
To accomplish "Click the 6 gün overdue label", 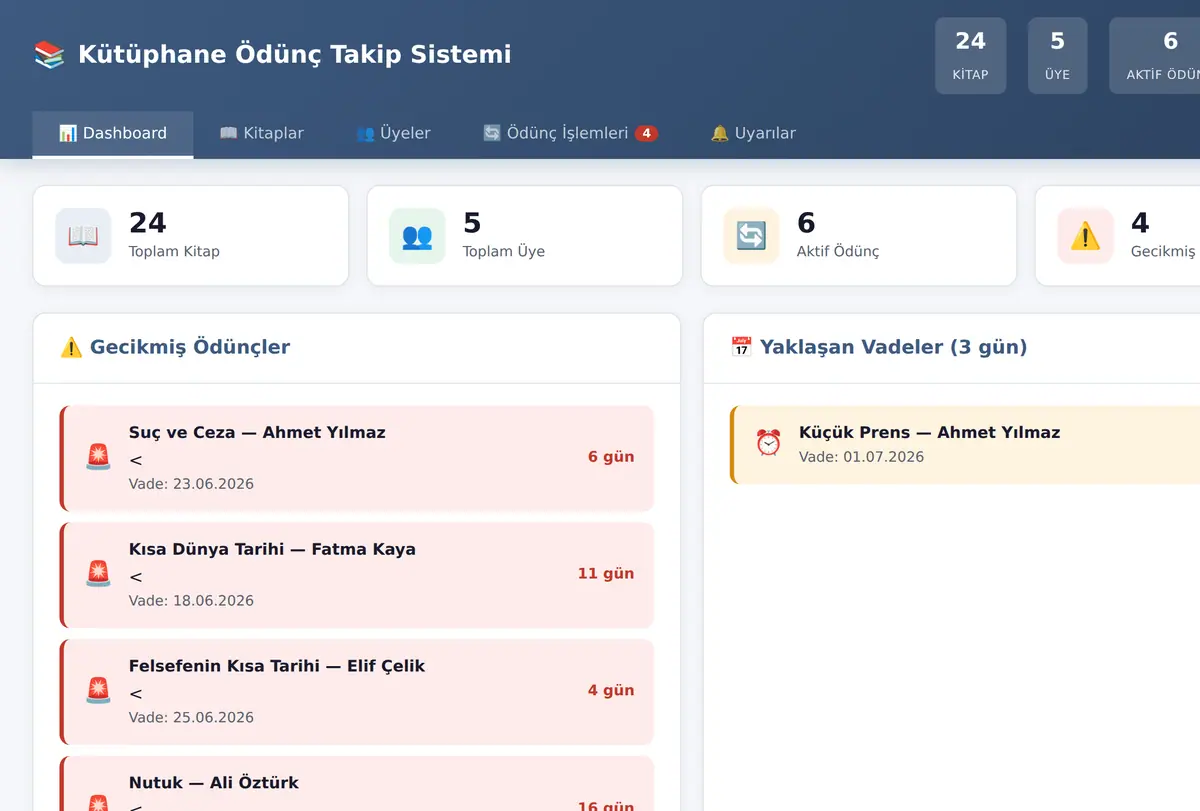I will [x=611, y=457].
